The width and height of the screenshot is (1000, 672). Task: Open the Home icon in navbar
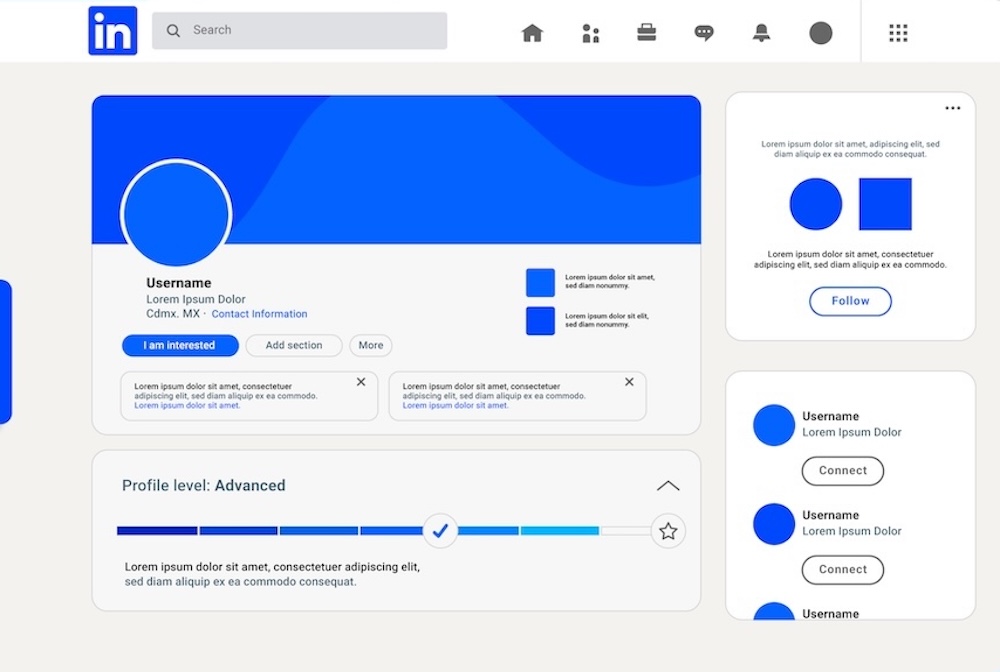[532, 33]
